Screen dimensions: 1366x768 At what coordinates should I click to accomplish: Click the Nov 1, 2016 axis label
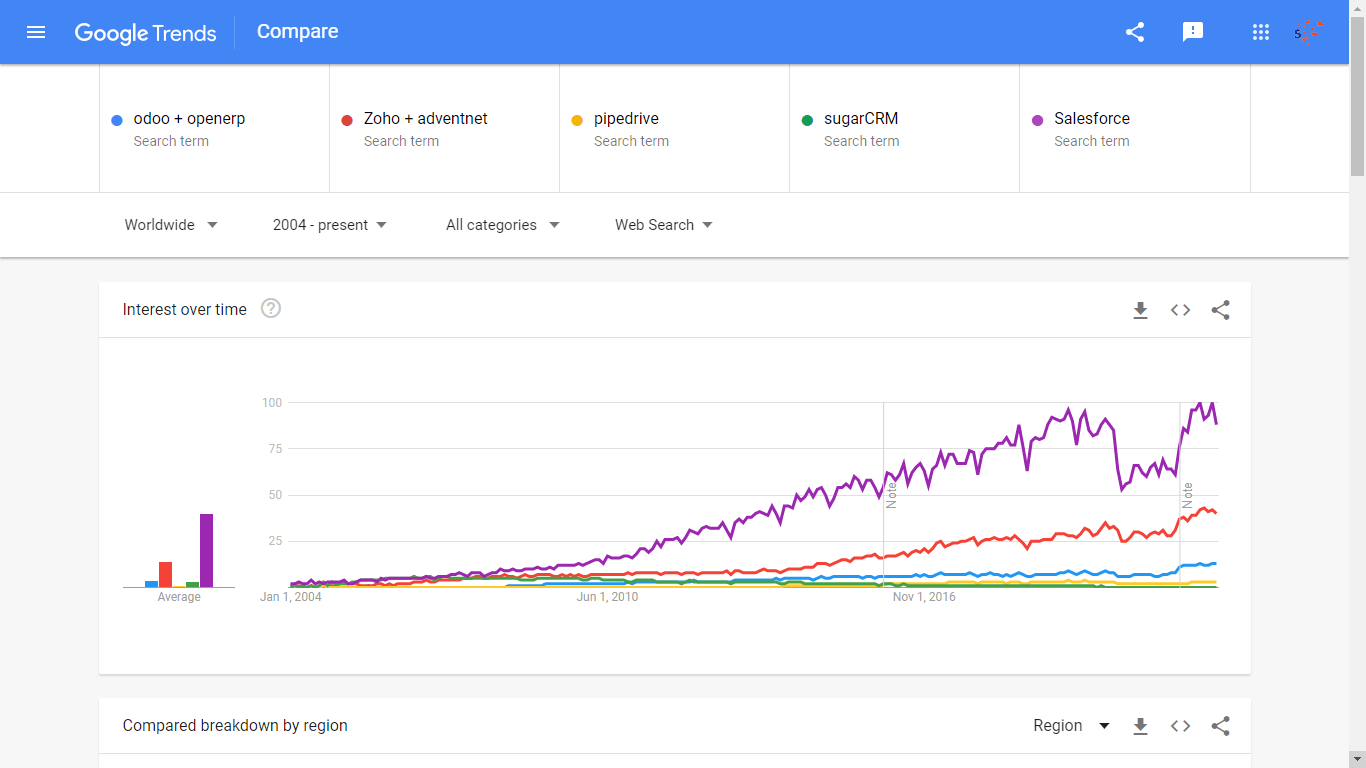924,597
